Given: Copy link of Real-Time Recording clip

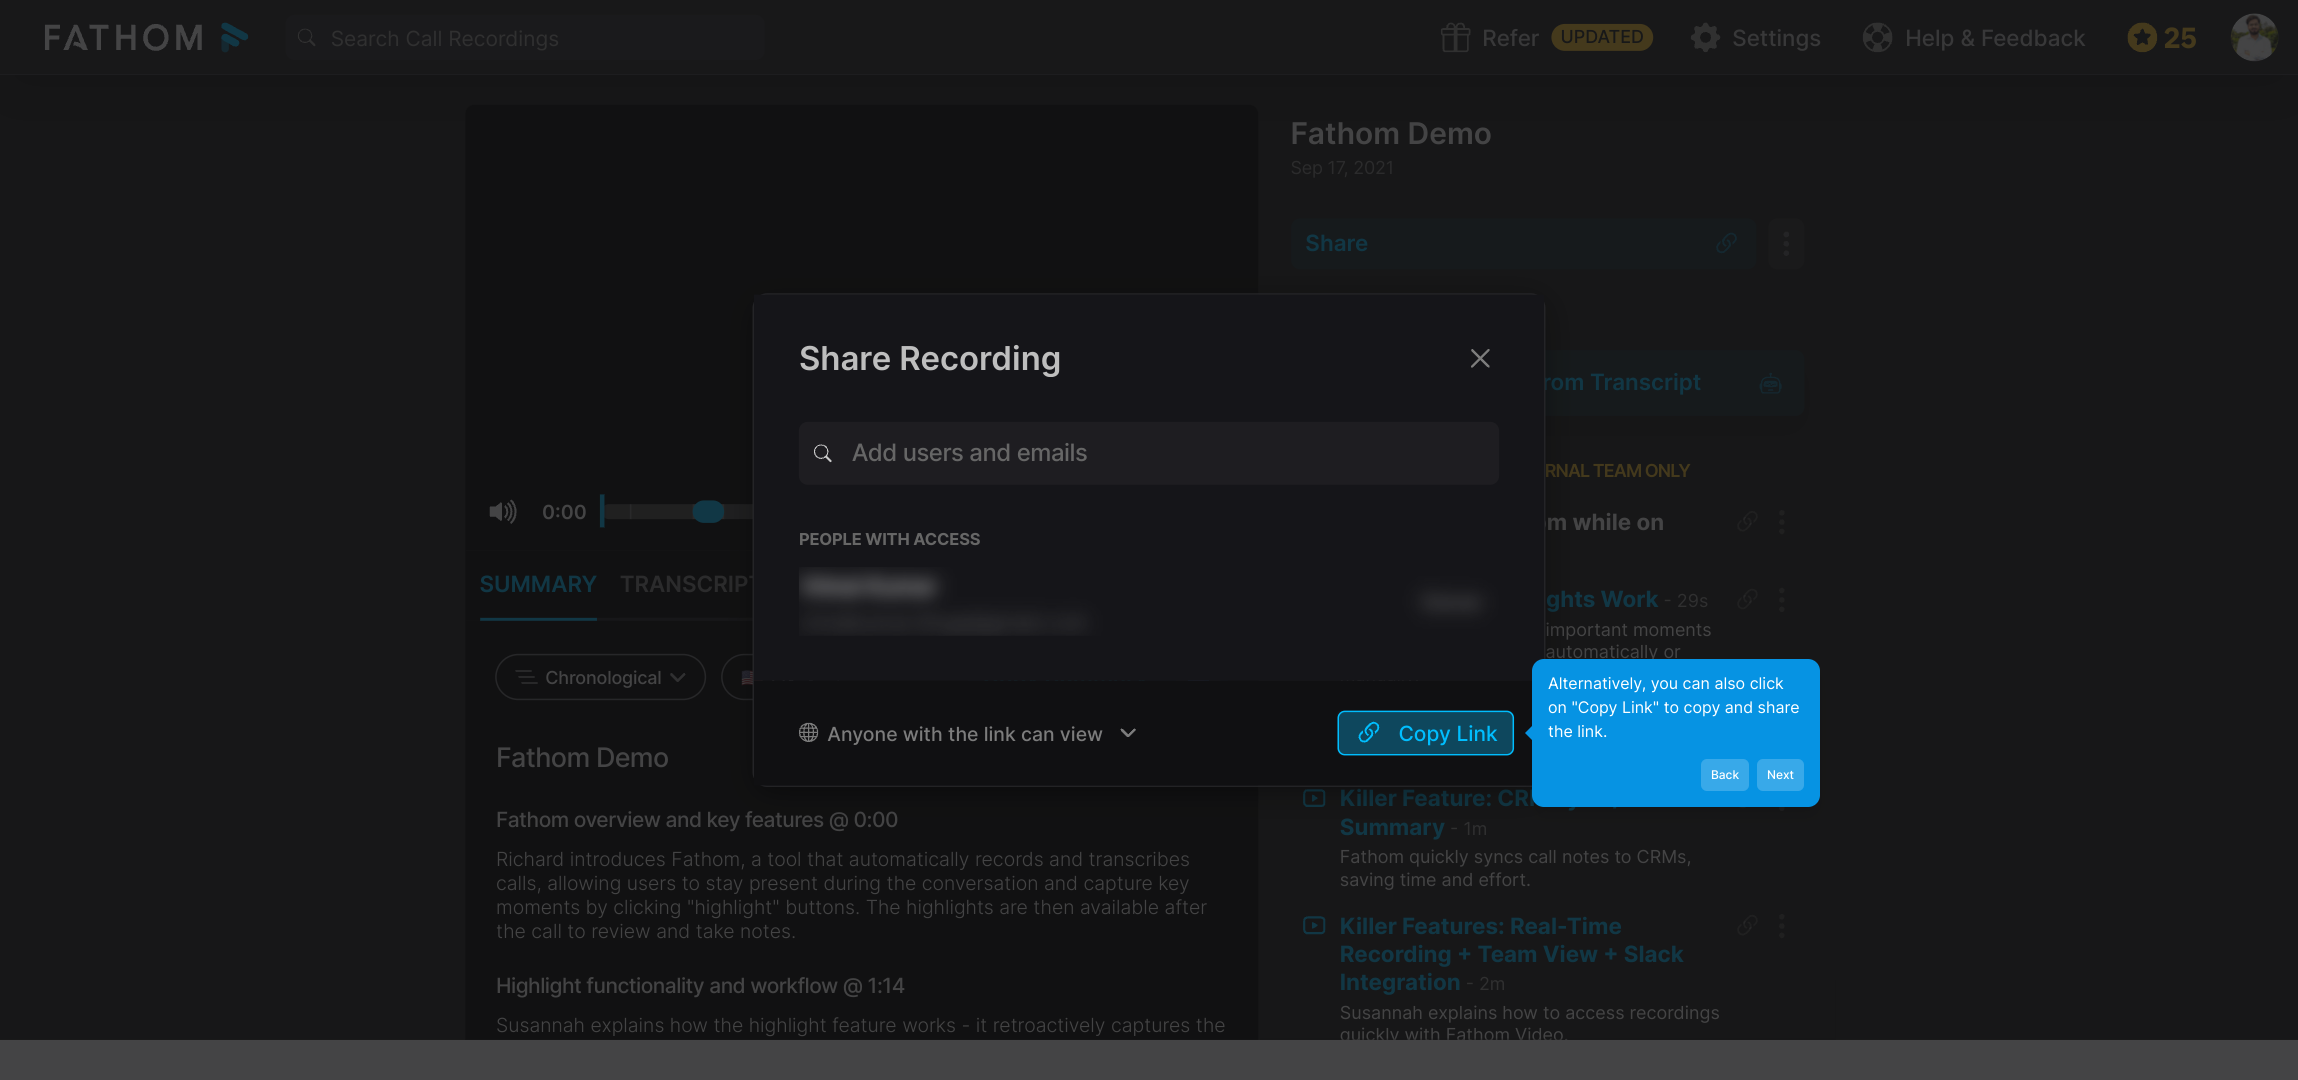Looking at the screenshot, I should (1747, 925).
